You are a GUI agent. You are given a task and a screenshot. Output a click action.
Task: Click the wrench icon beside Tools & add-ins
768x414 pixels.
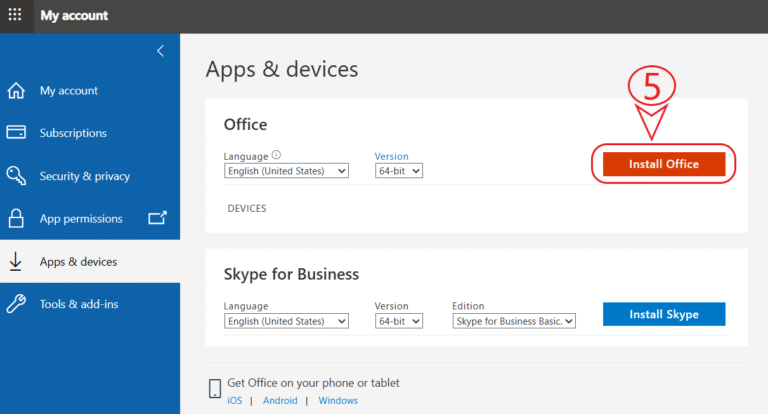tap(16, 304)
